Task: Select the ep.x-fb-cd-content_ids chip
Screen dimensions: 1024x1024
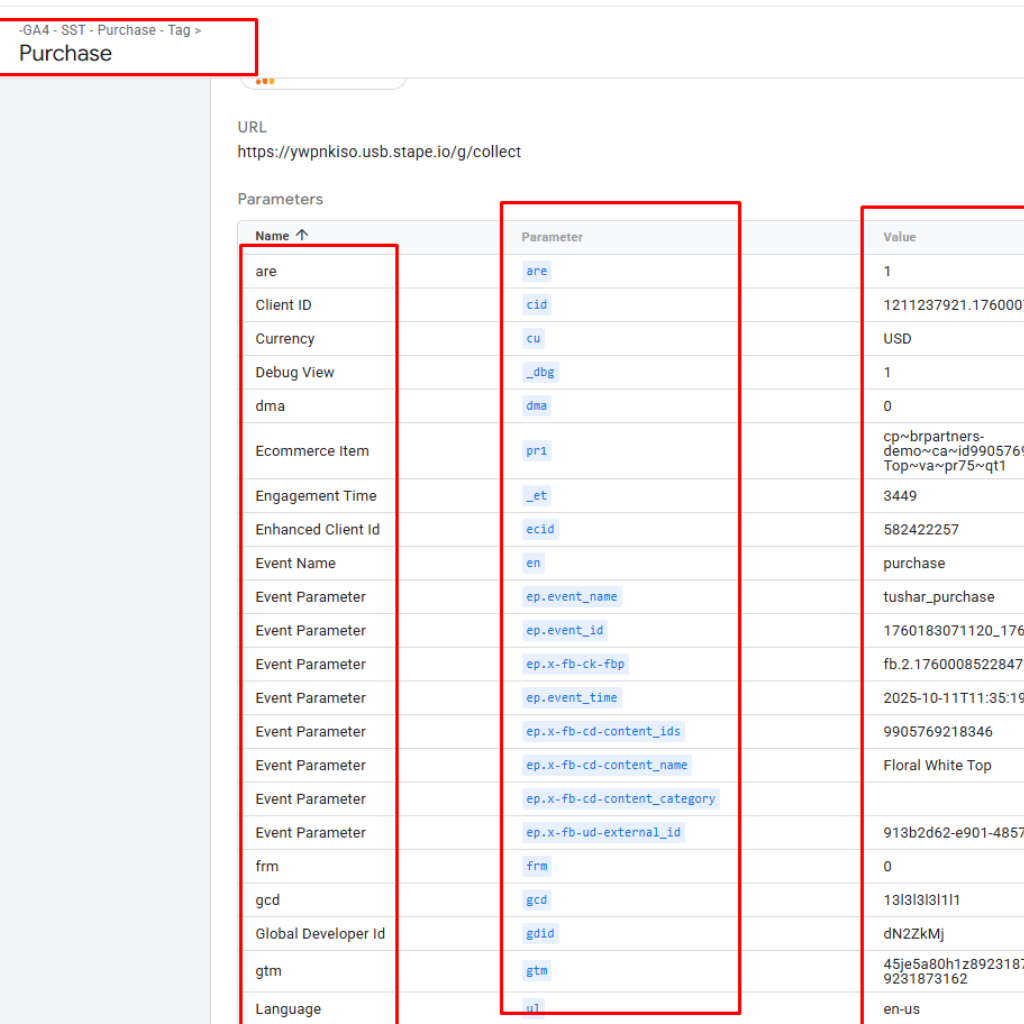Action: coord(603,731)
